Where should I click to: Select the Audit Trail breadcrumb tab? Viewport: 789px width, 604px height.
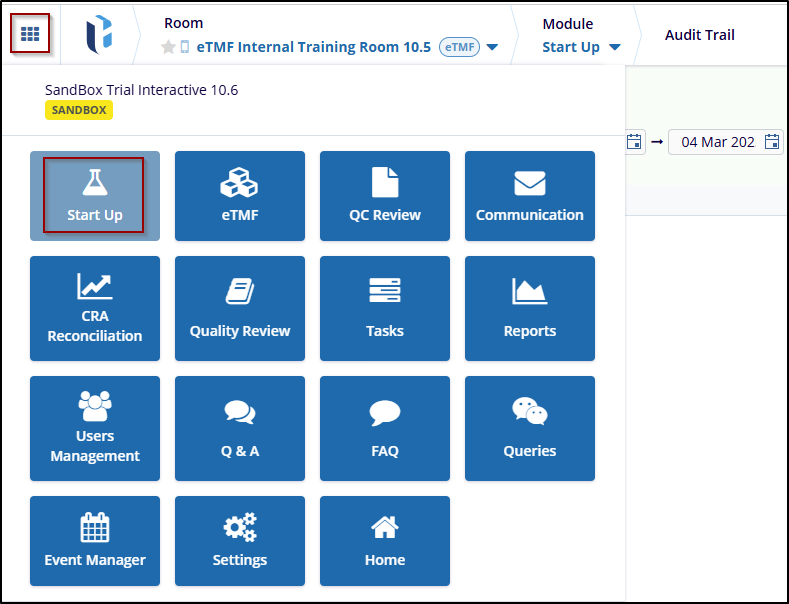point(699,35)
